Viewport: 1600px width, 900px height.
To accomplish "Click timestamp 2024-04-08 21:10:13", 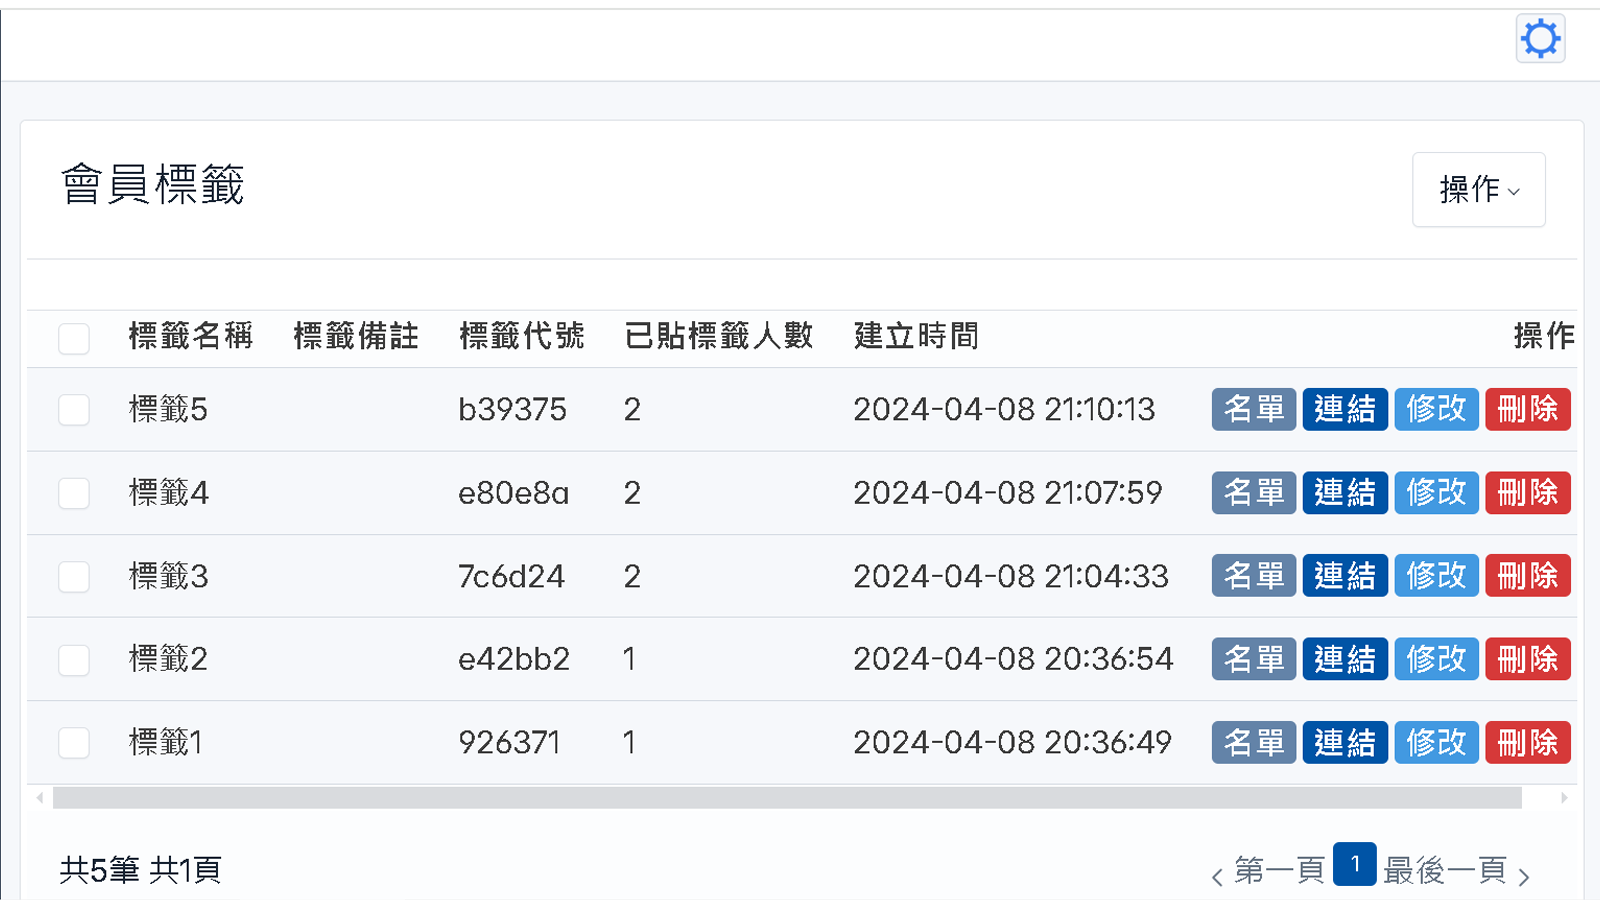I will click(x=1004, y=409).
